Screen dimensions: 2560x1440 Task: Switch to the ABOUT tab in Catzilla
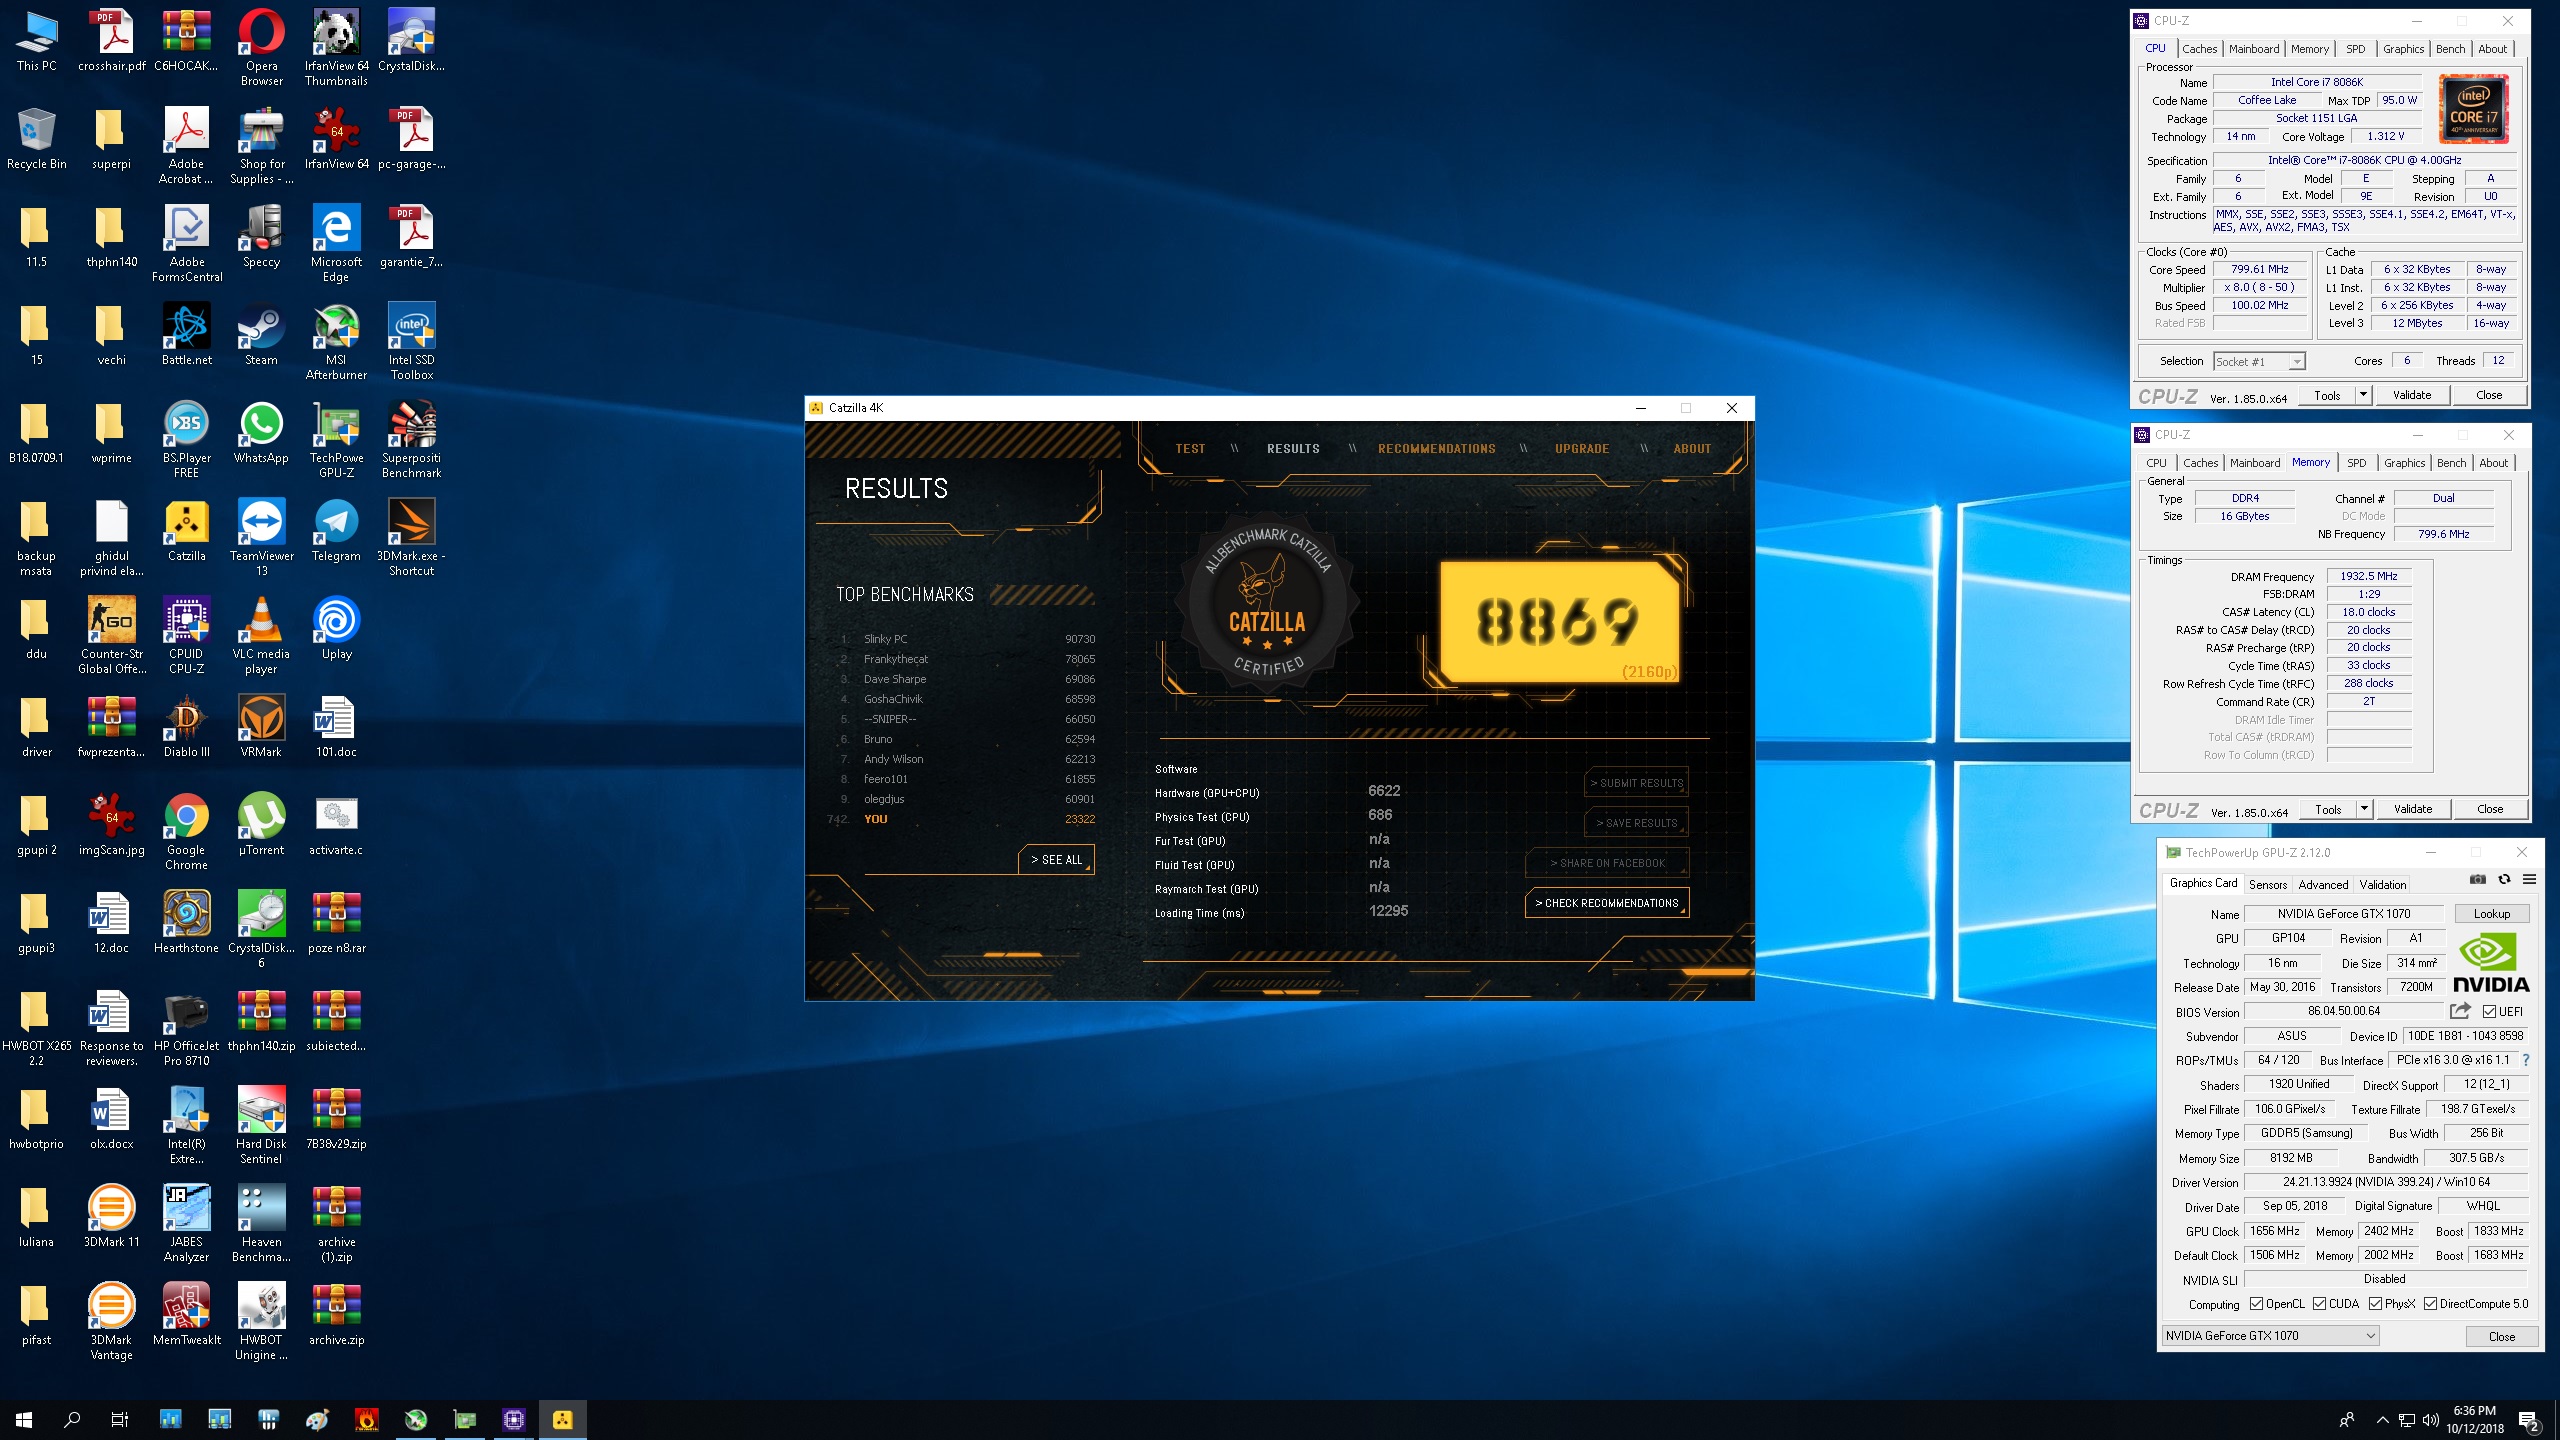1692,449
